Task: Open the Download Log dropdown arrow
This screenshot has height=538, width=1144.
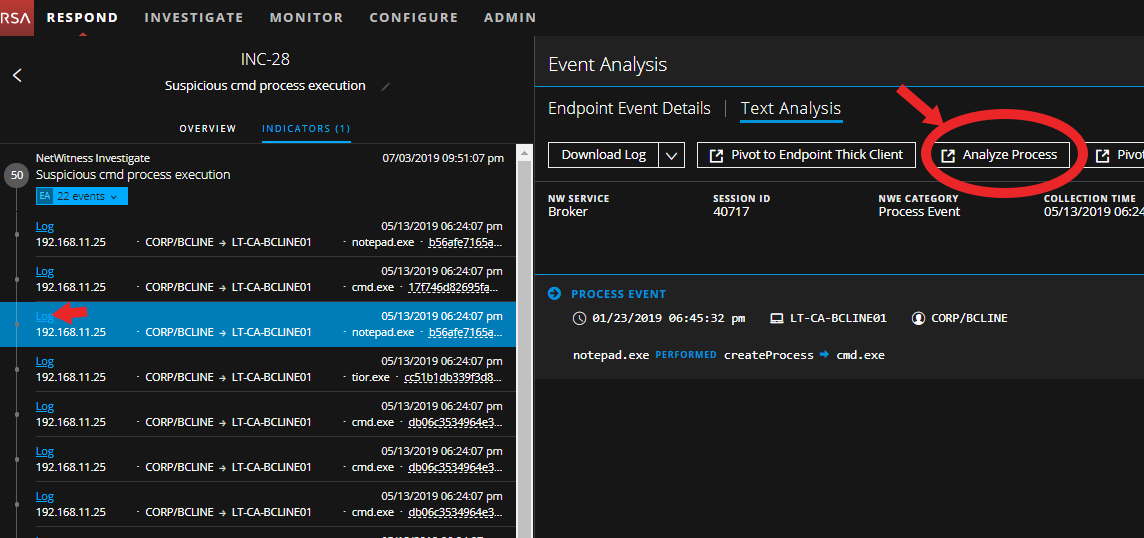Action: [673, 155]
